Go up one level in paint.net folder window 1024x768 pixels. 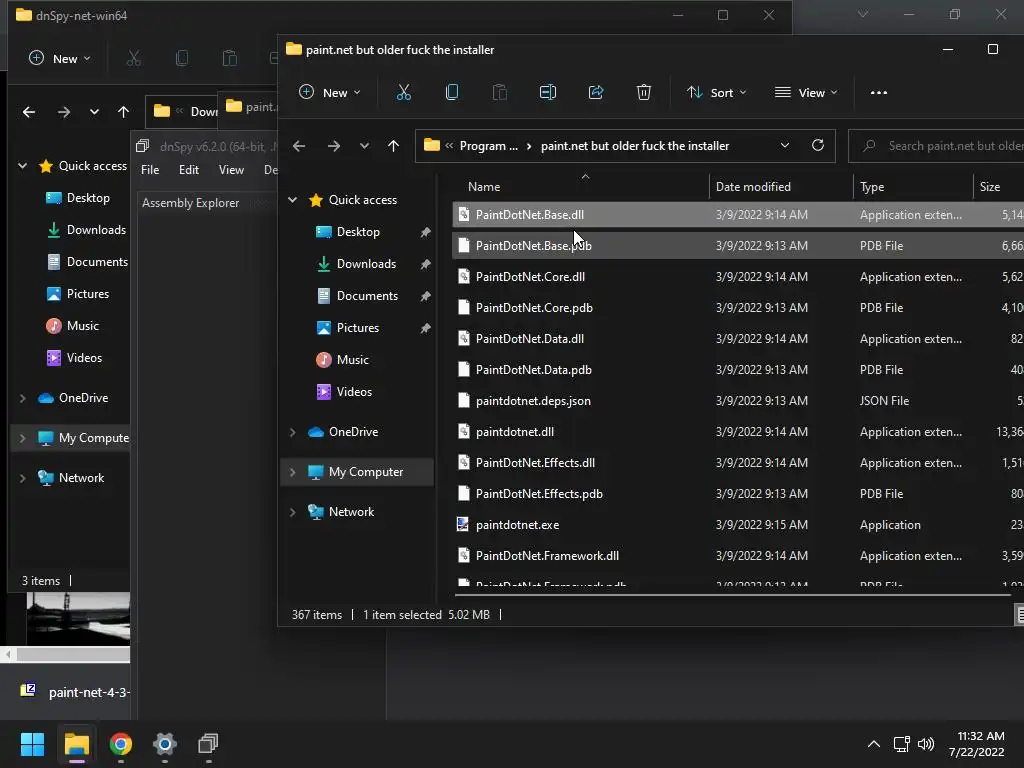[393, 146]
